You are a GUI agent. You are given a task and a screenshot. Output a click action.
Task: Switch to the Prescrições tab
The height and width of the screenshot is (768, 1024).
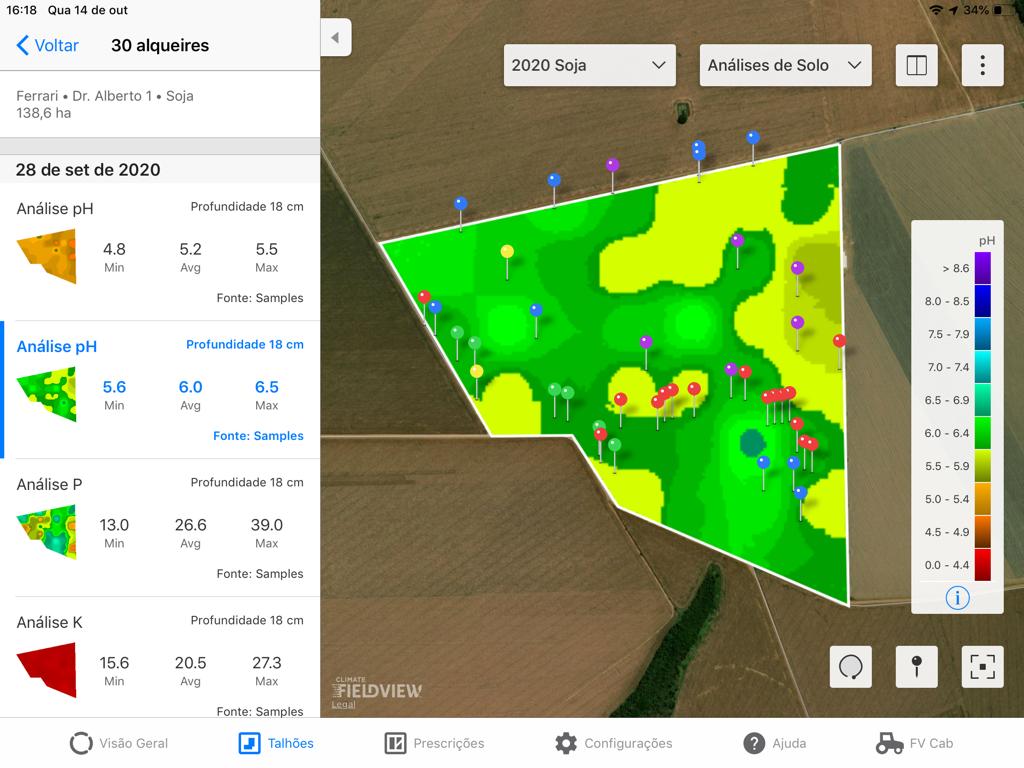435,743
